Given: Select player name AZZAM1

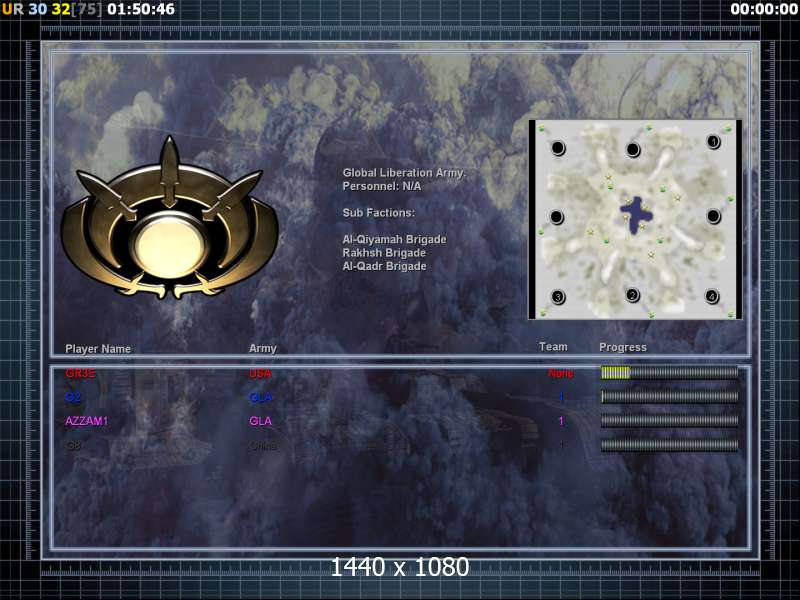Looking at the screenshot, I should pos(86,421).
